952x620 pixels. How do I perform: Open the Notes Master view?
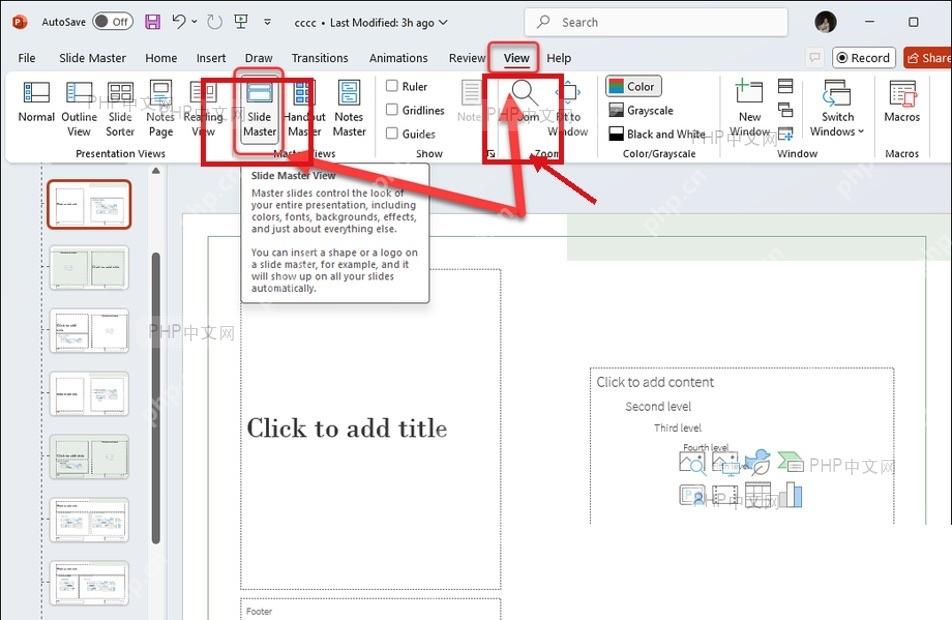coord(349,109)
